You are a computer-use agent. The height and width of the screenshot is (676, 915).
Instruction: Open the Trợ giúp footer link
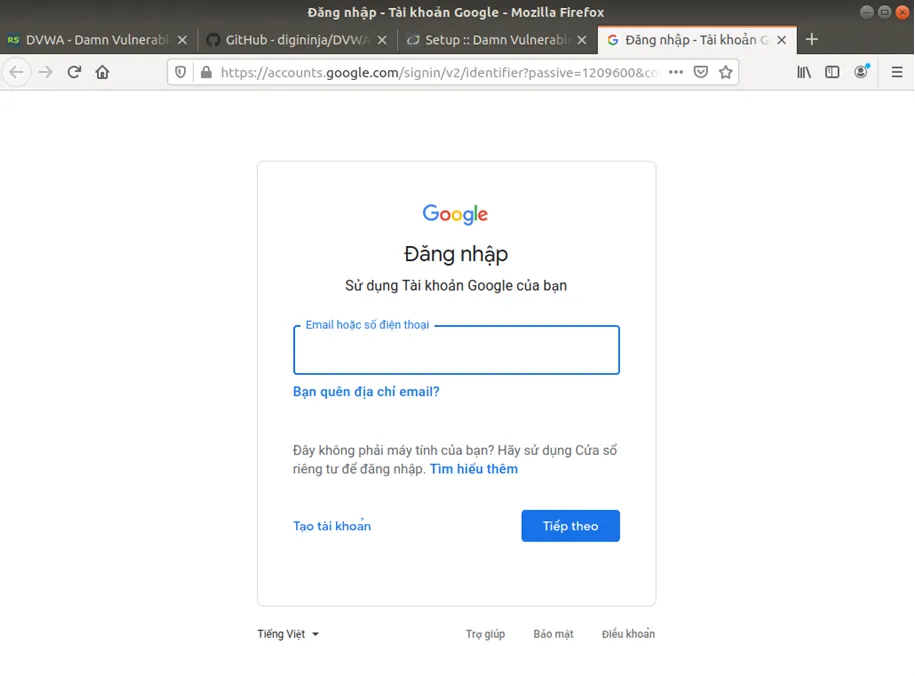point(486,634)
